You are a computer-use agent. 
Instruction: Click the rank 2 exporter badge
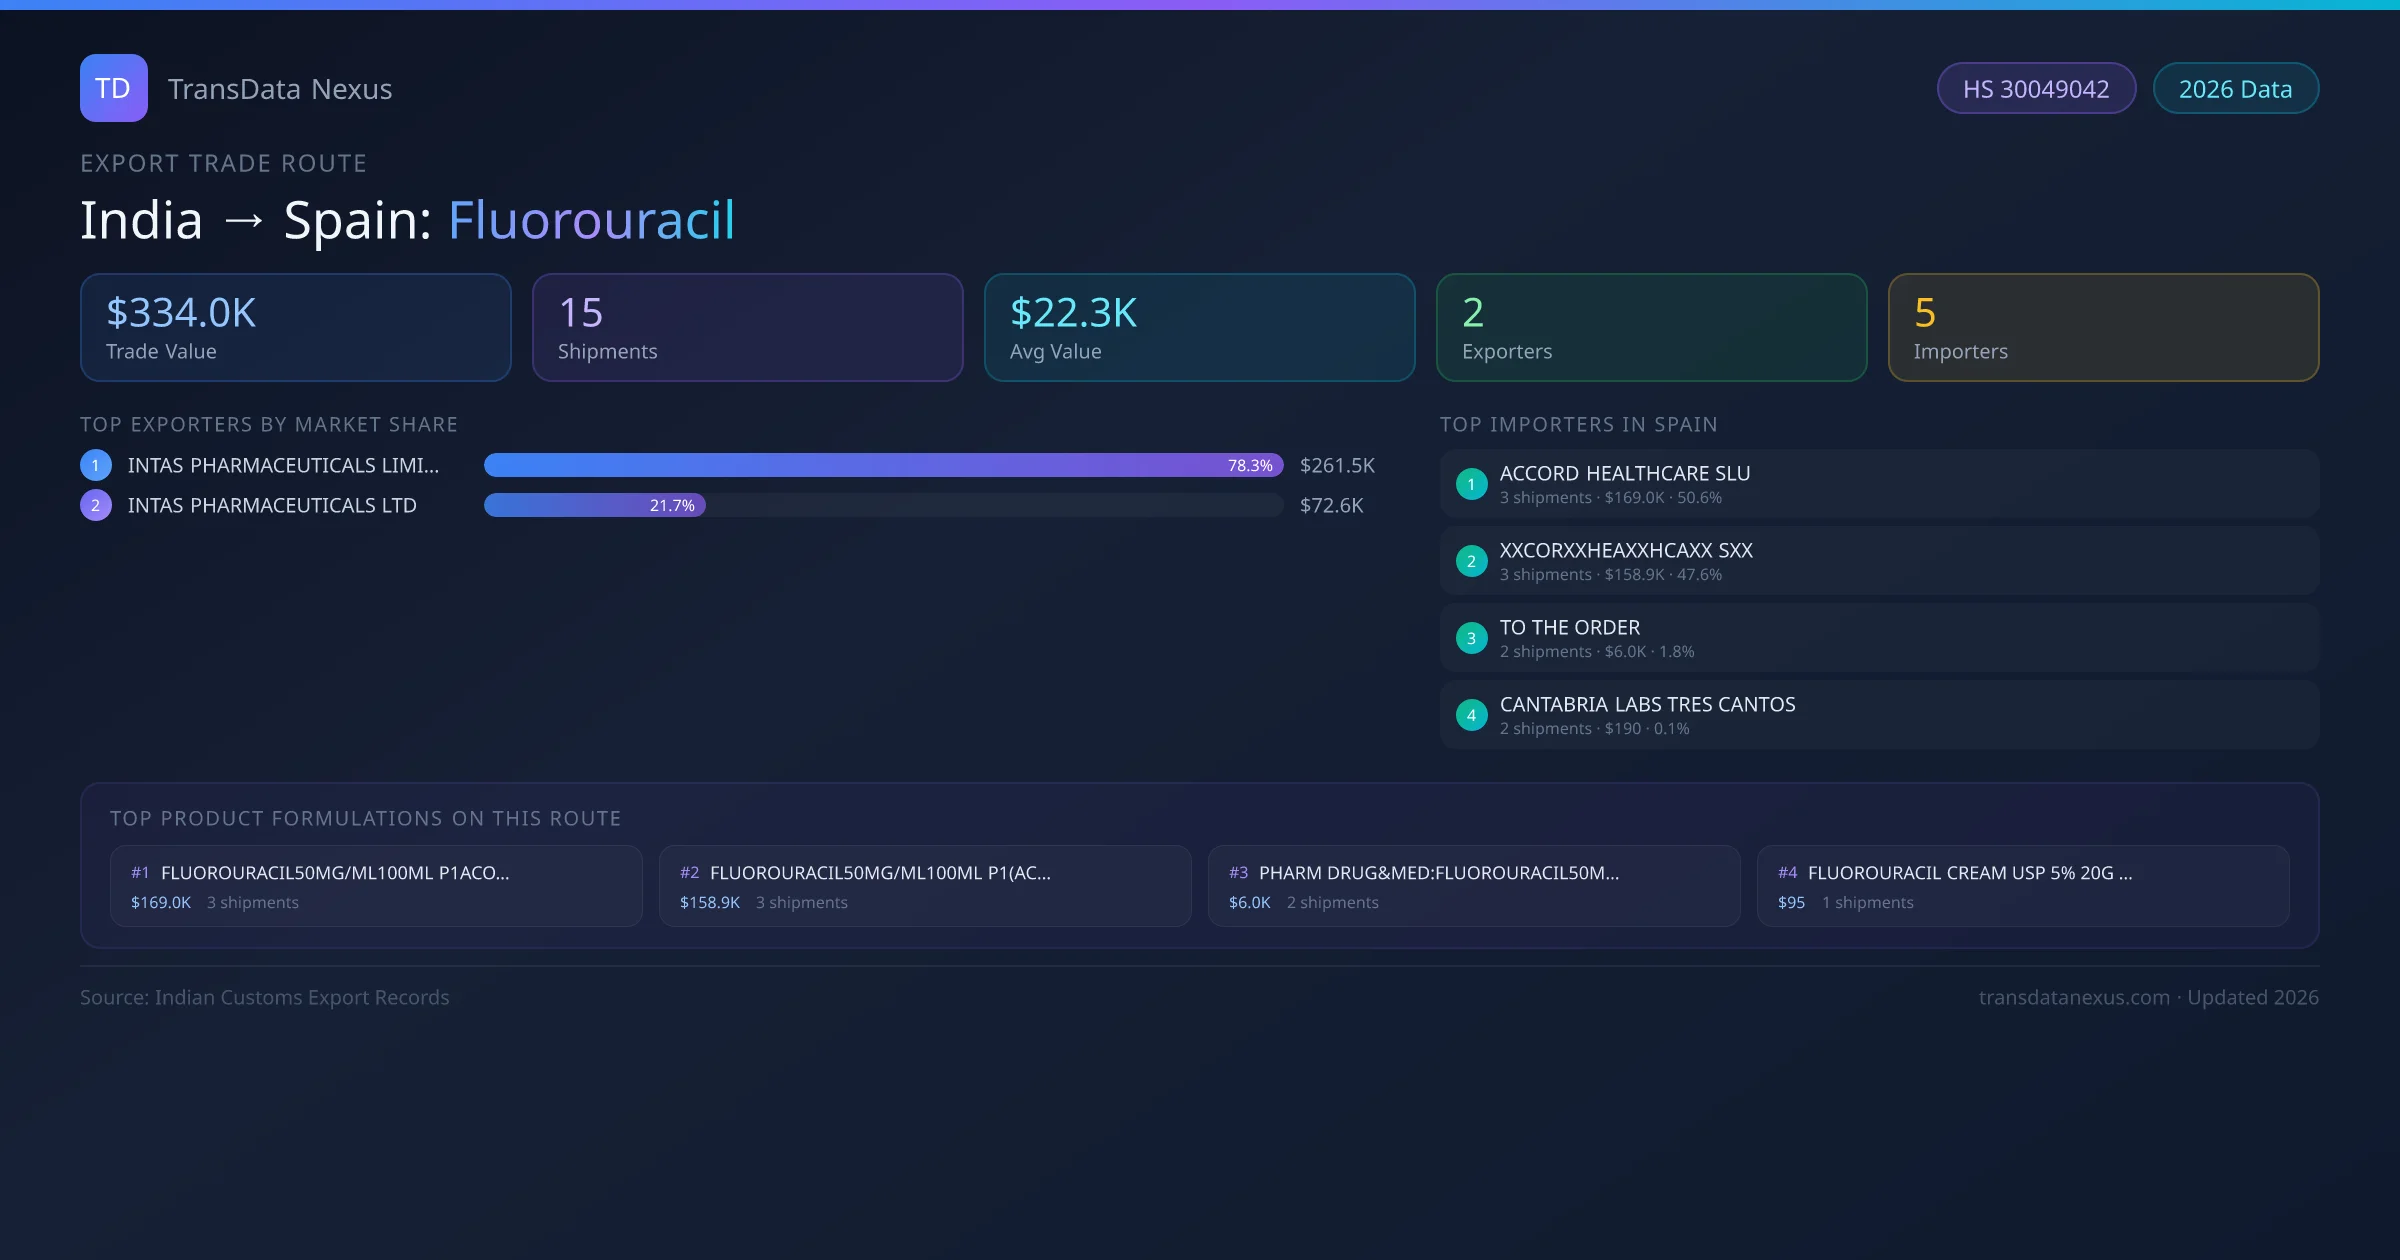tap(96, 505)
